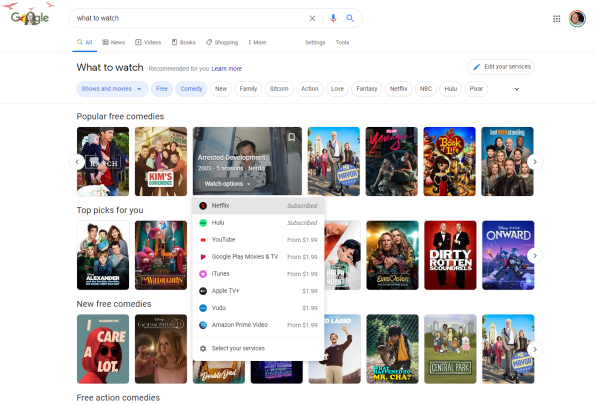Enable the Fantasy filter chip
Viewport: 596px width, 404px height.
pyautogui.click(x=367, y=89)
